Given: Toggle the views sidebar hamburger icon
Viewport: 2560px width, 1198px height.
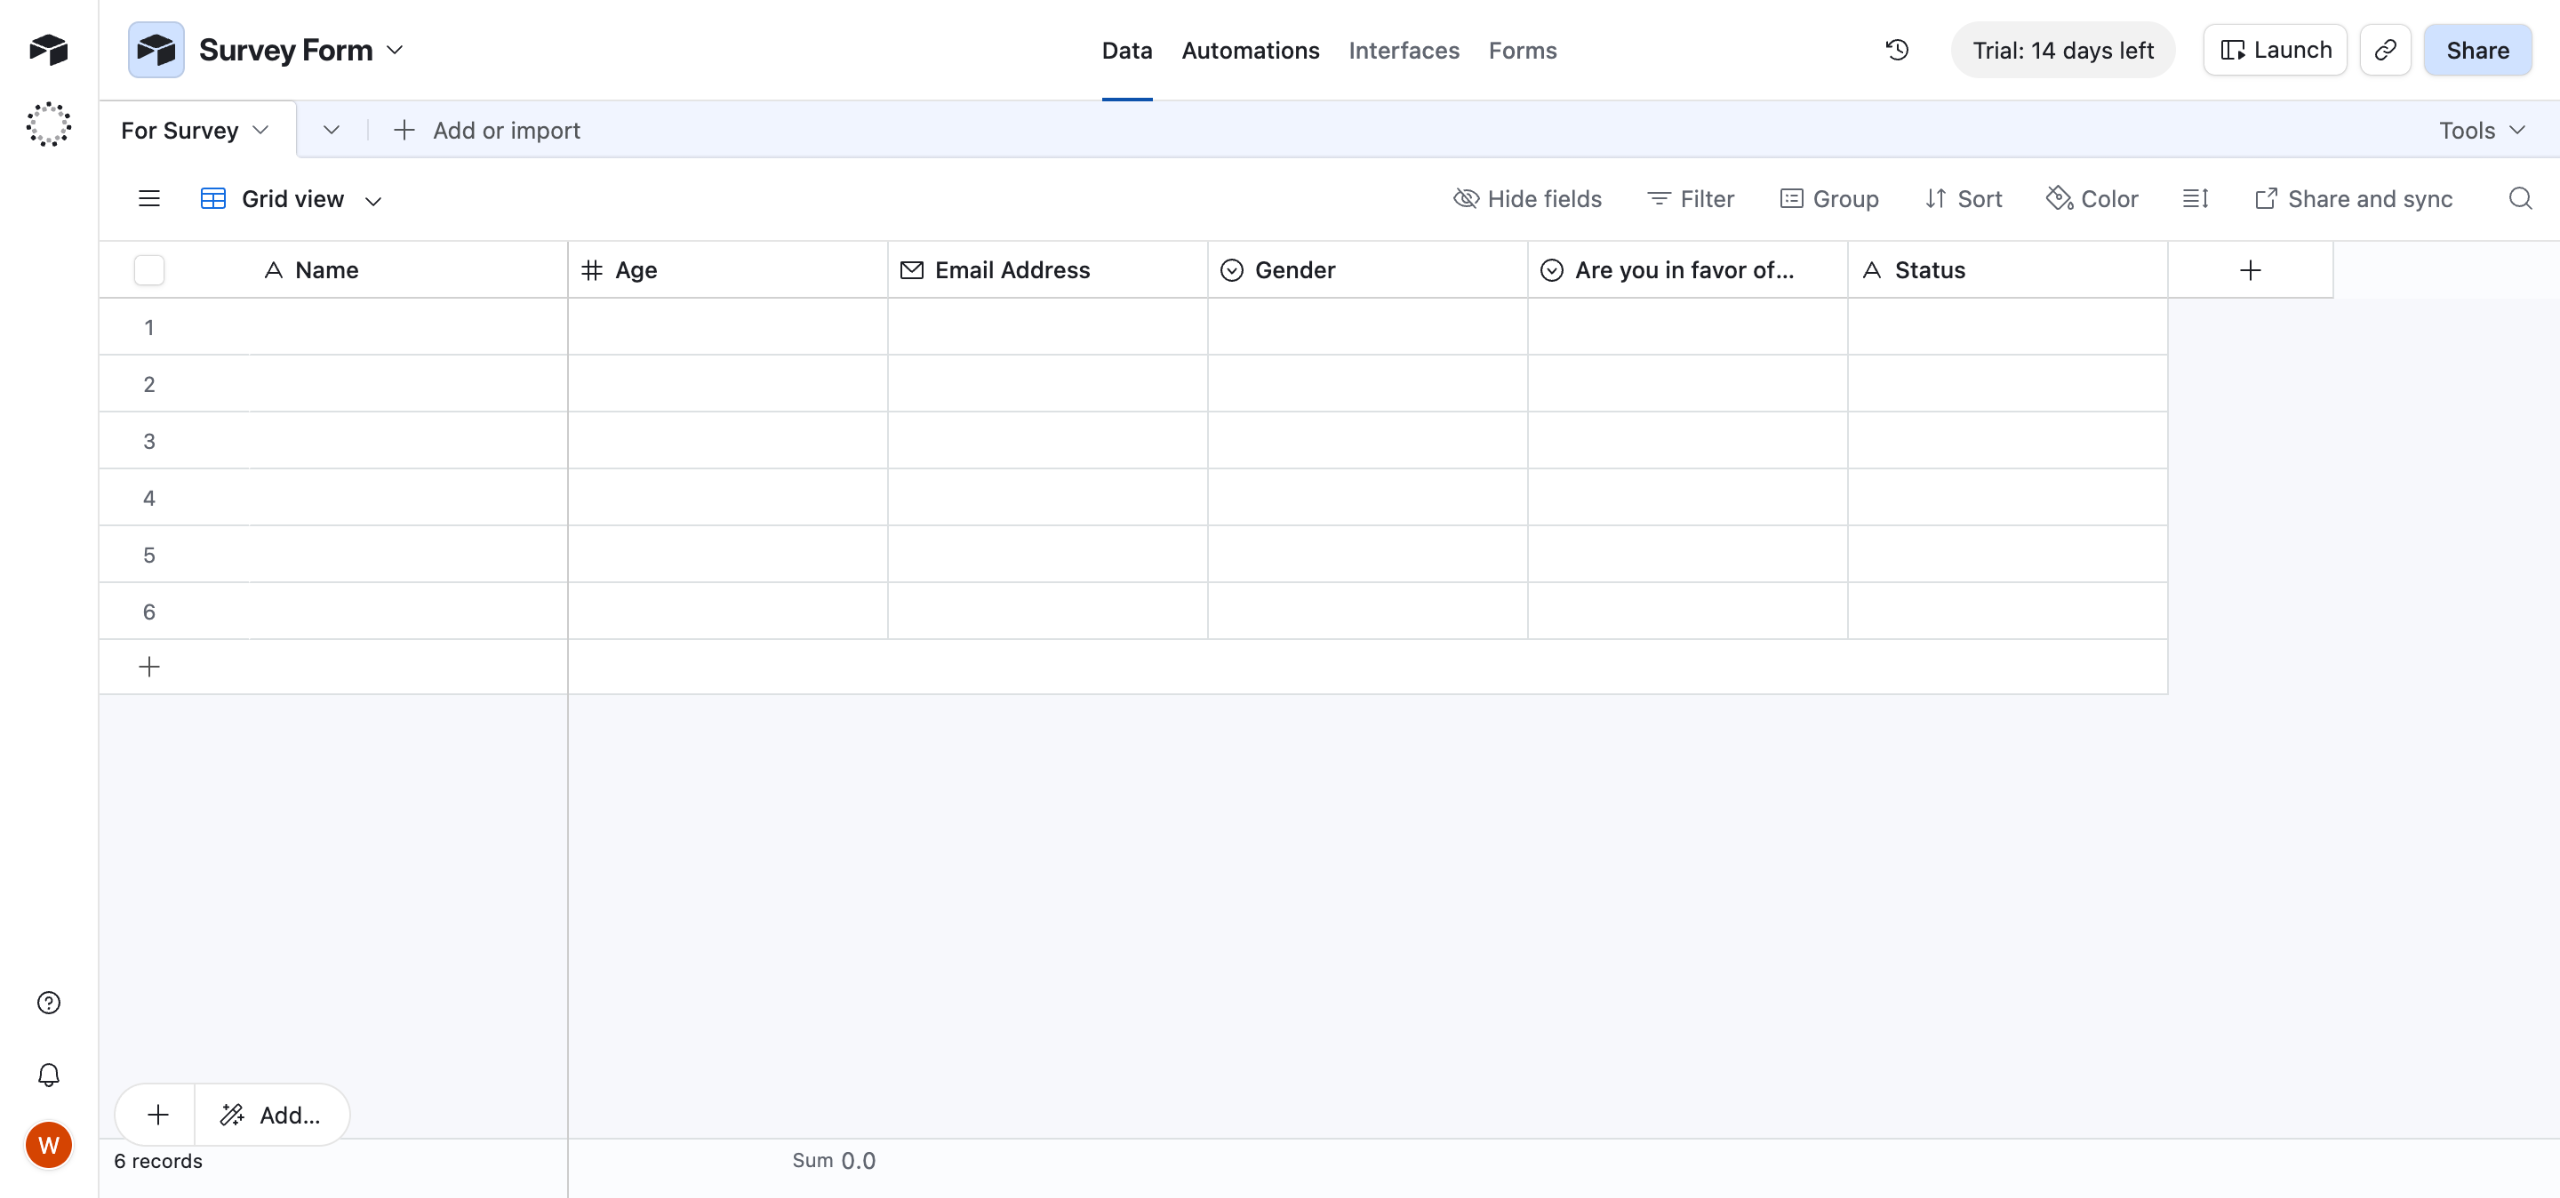Looking at the screenshot, I should [x=149, y=199].
